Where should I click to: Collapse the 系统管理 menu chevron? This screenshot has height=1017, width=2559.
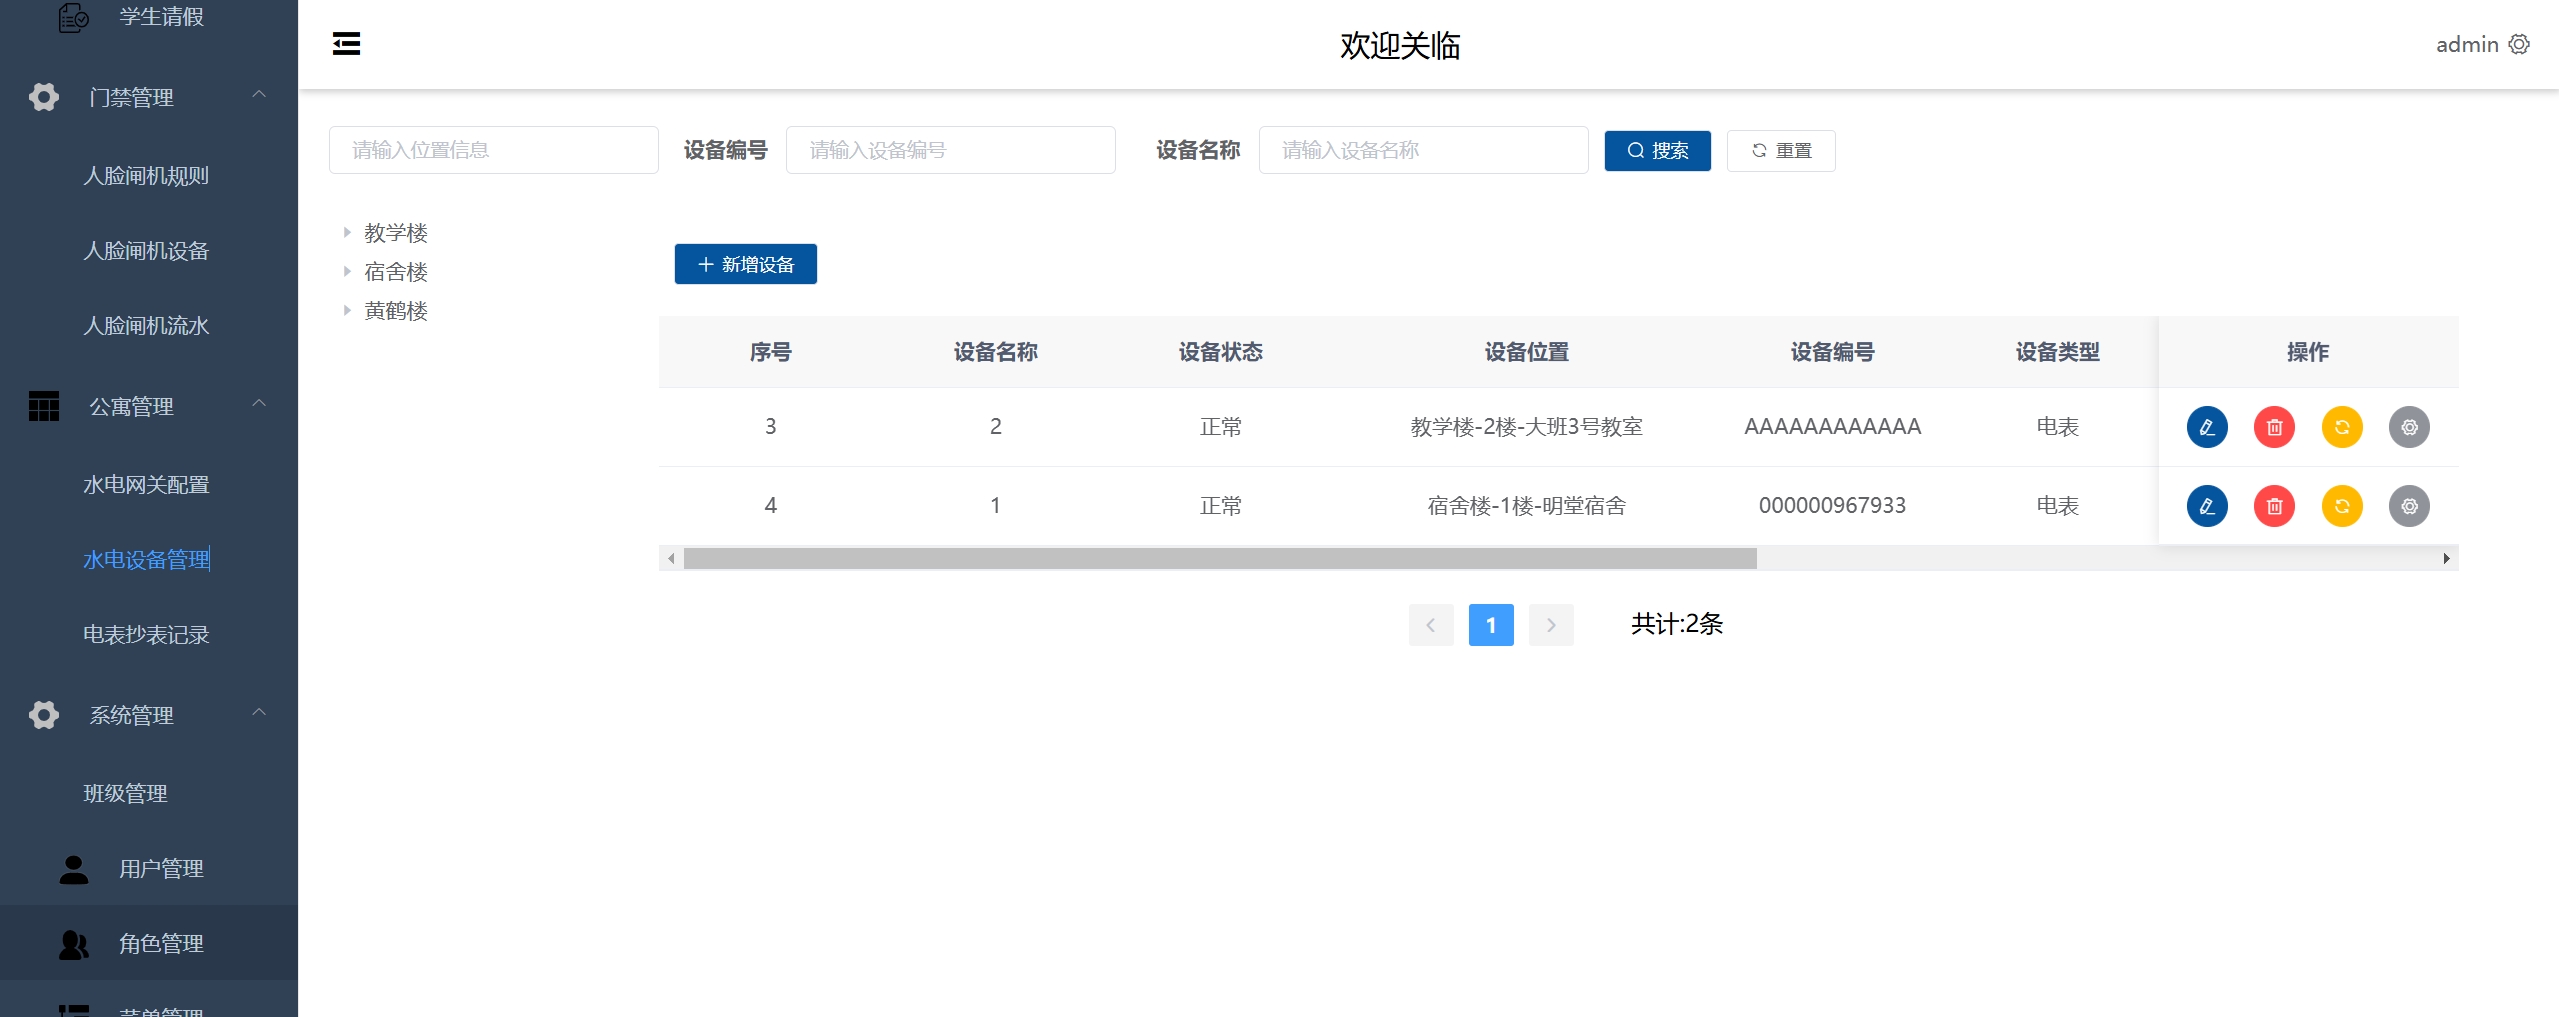tap(259, 713)
